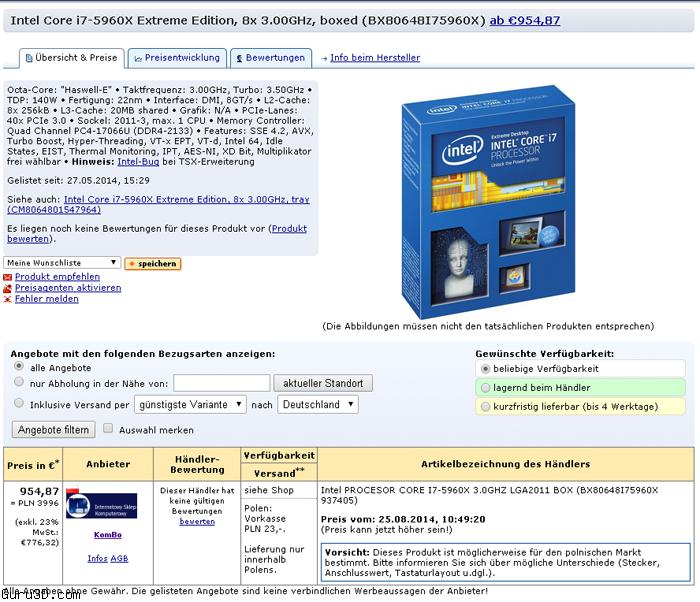Open the tray version CM8064801547964 link

pos(158,205)
